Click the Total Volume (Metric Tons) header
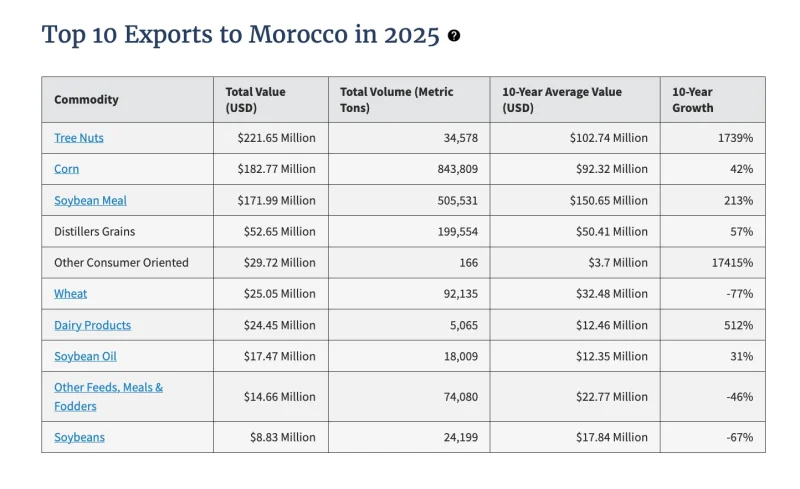800x489 pixels. (396, 100)
